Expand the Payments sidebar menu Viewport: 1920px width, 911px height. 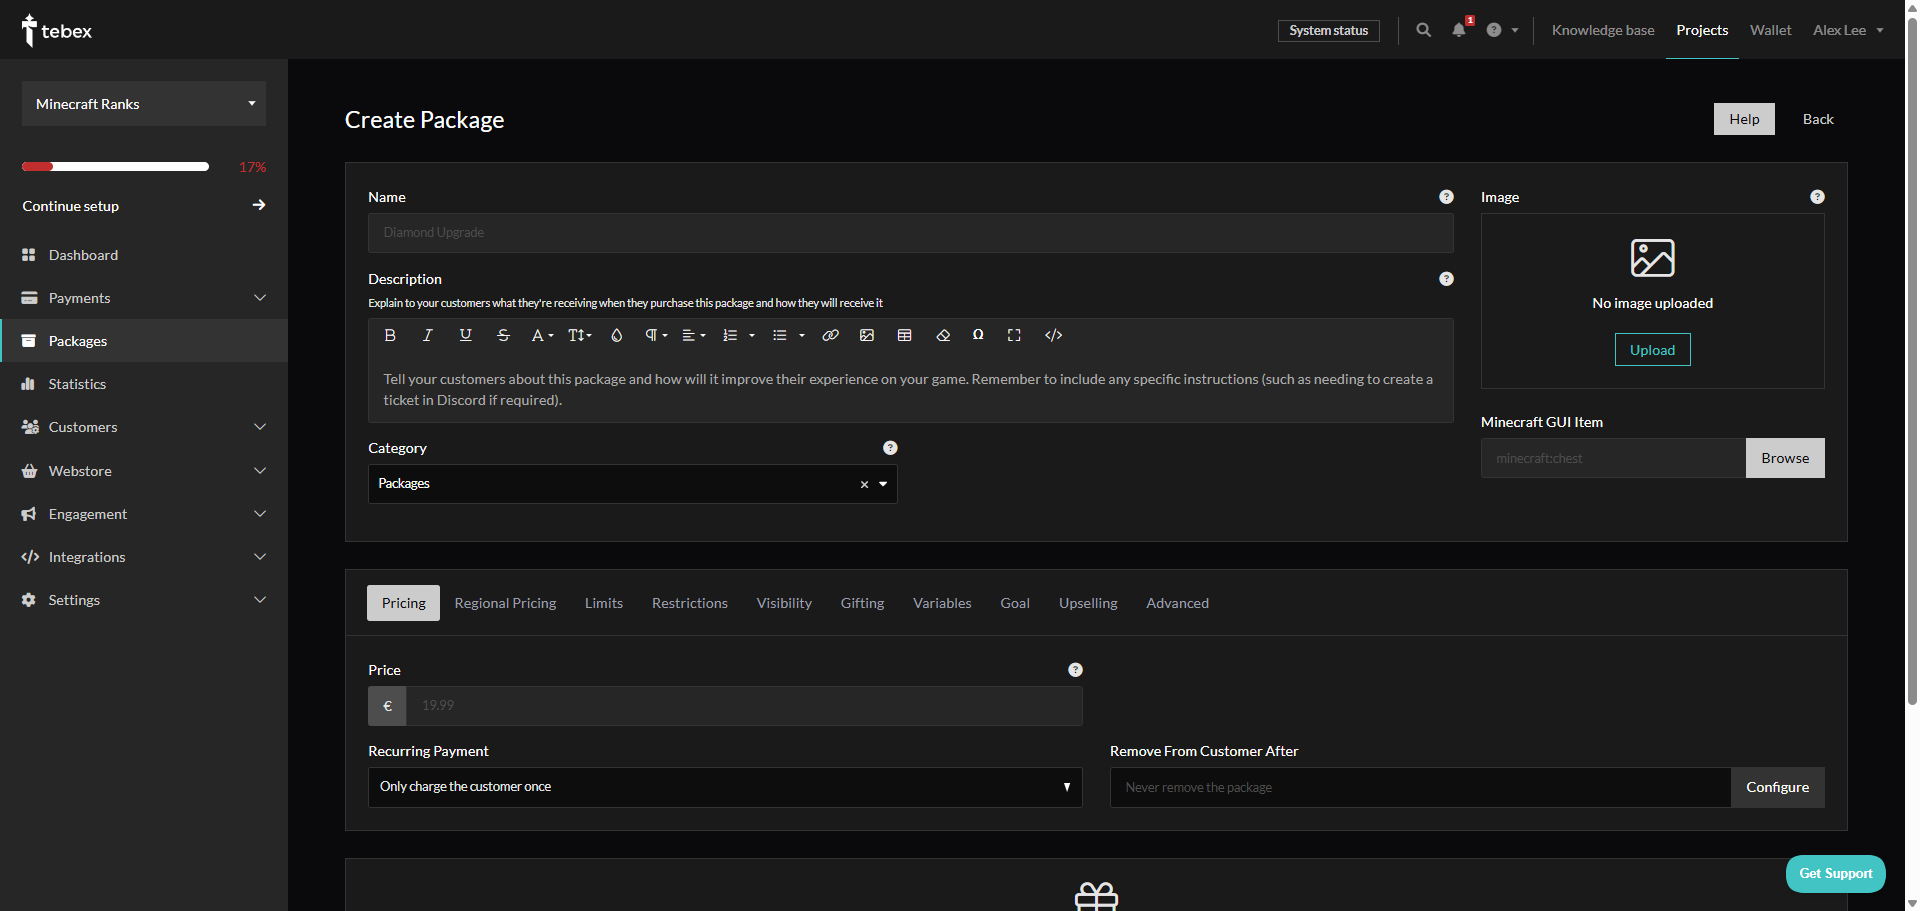tap(260, 298)
